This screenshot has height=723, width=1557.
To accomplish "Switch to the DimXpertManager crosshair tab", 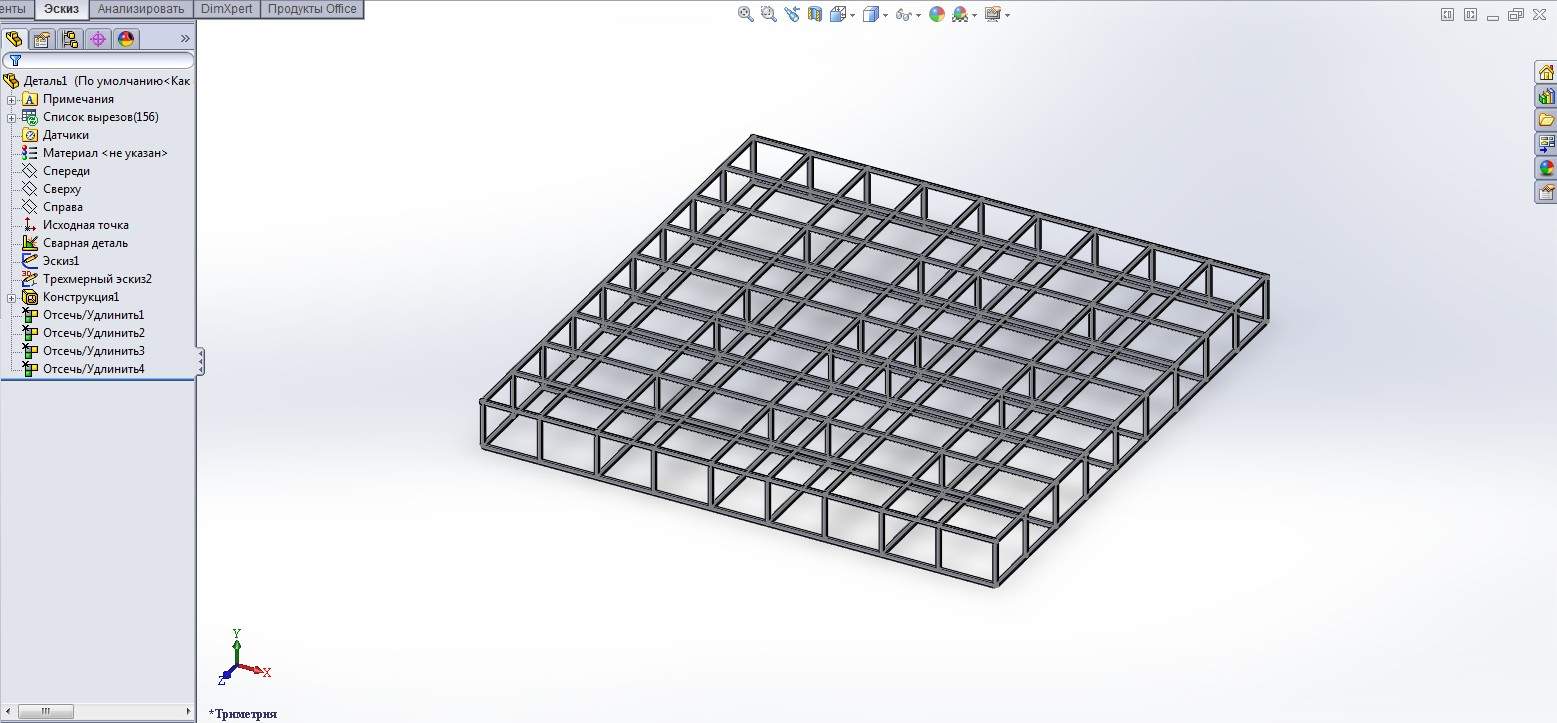I will point(97,39).
